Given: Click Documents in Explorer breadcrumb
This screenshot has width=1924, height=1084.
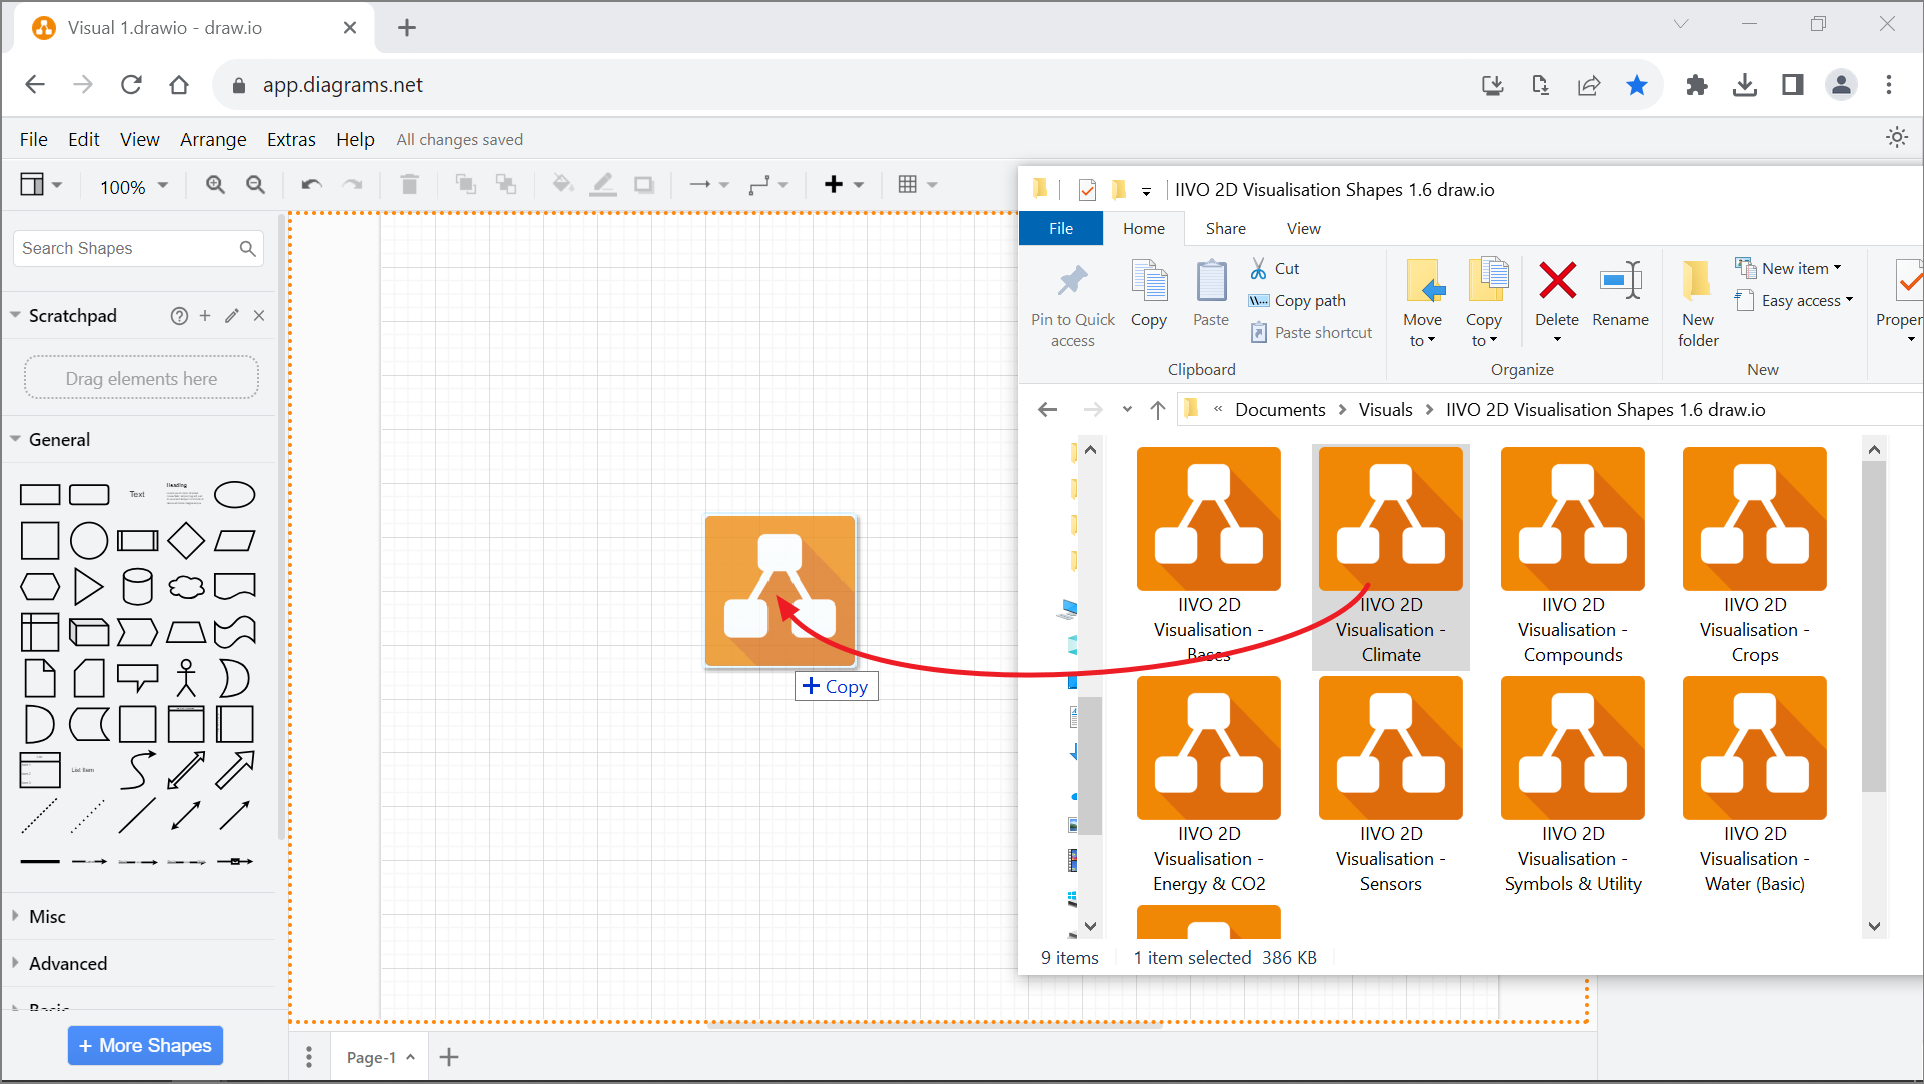Looking at the screenshot, I should [1280, 410].
